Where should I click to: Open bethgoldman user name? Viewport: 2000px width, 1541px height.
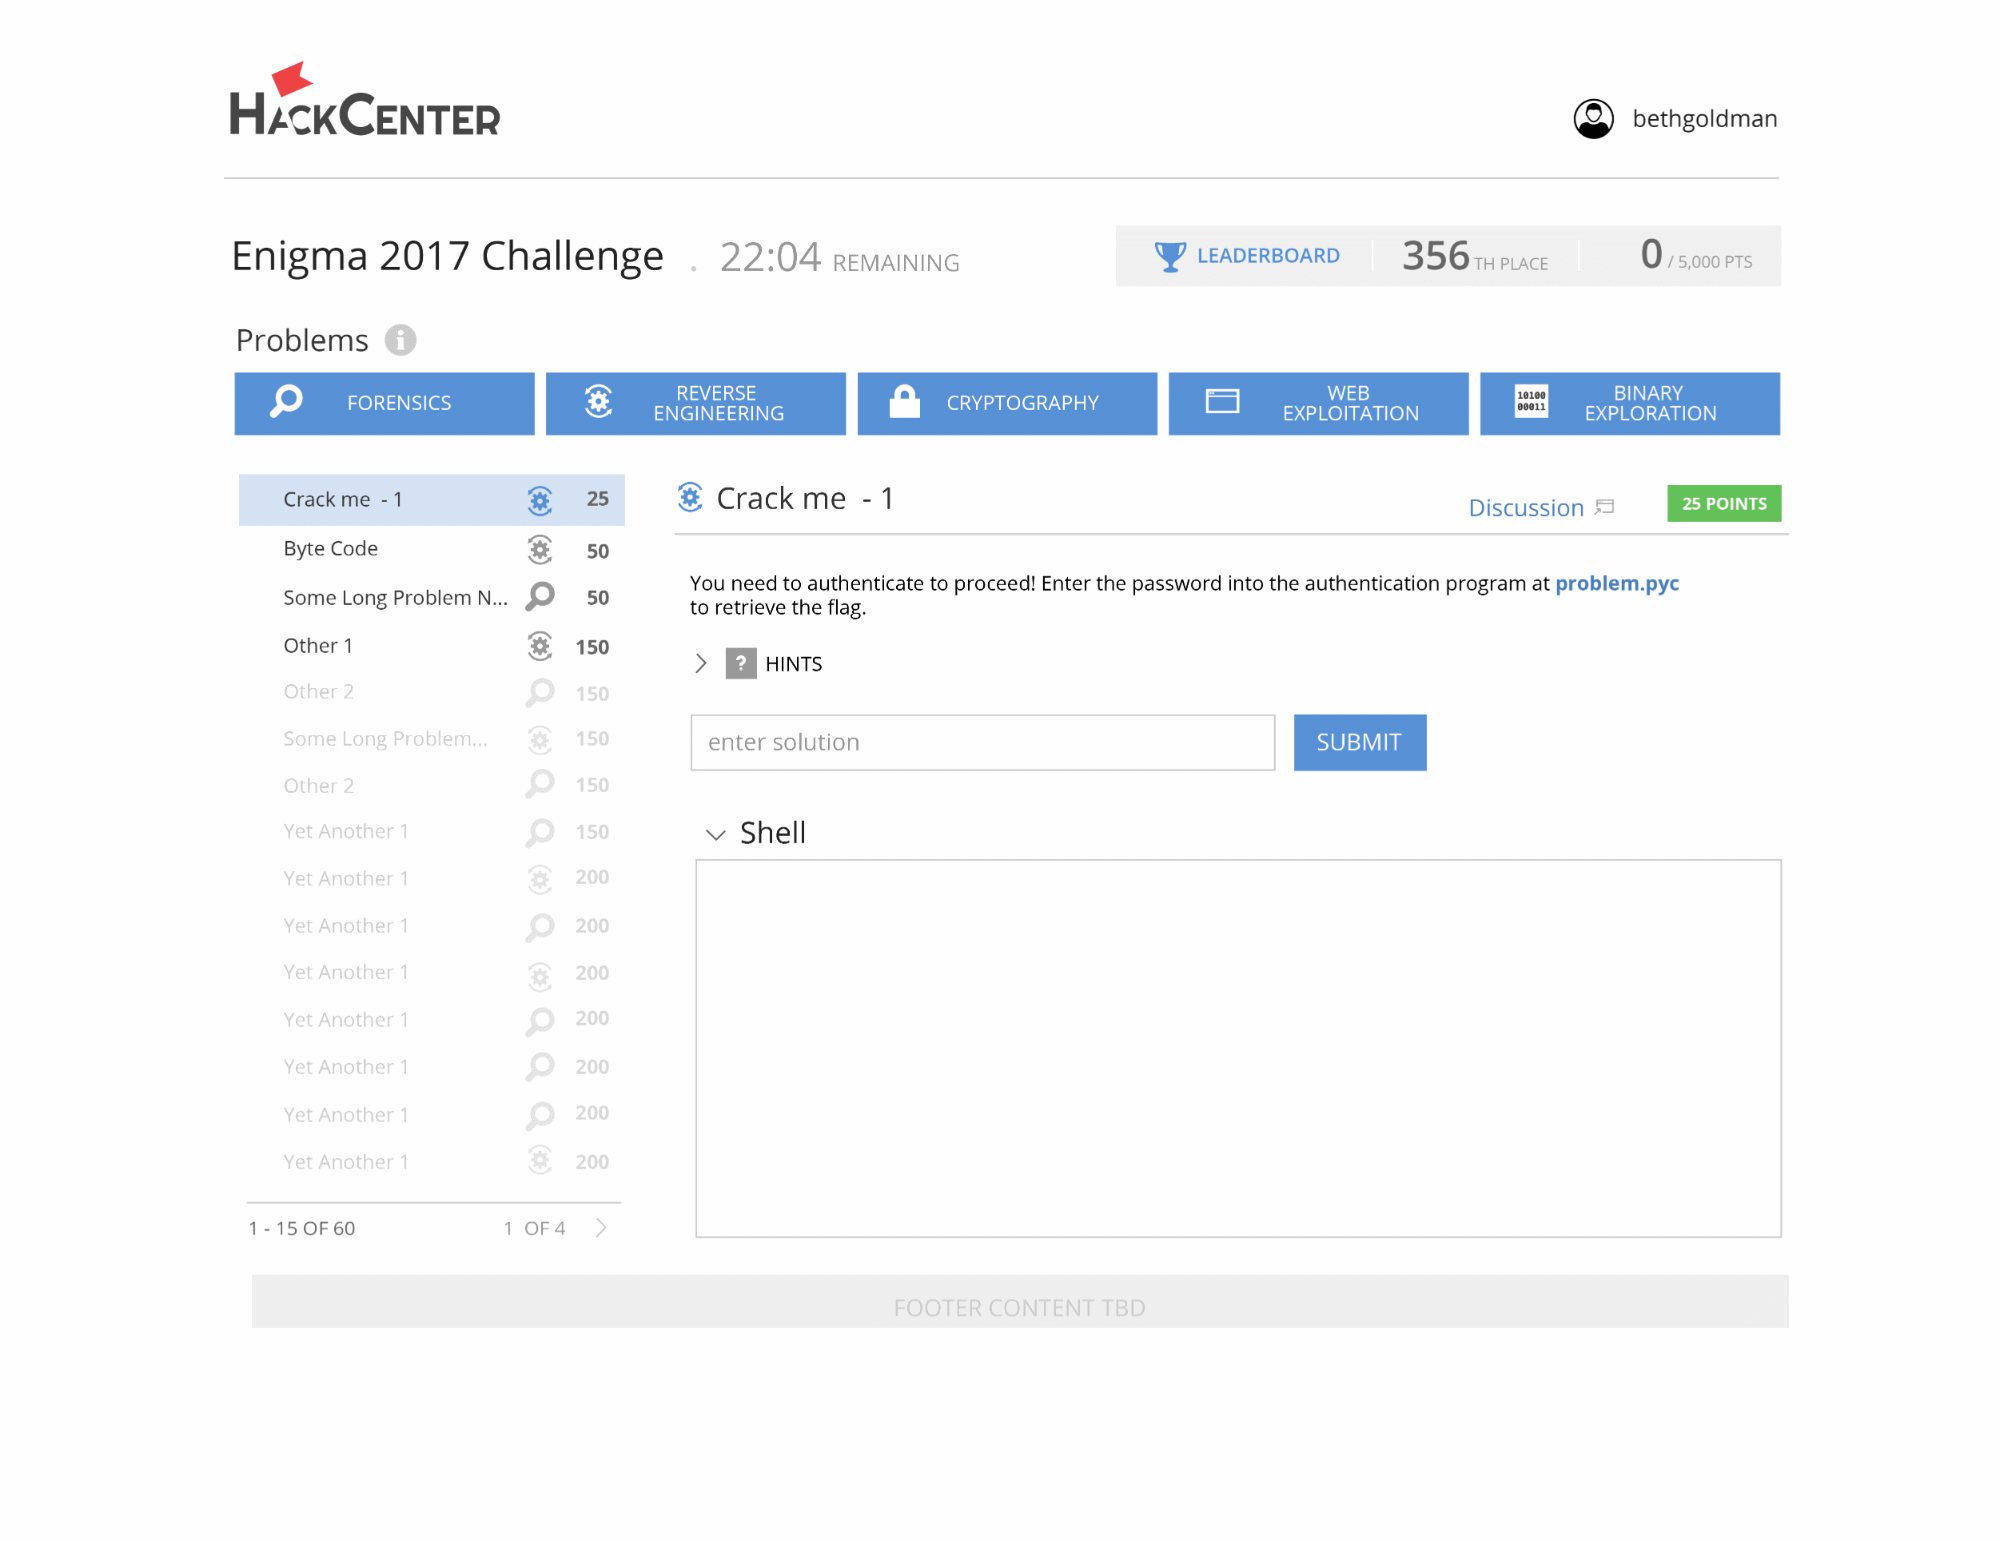[x=1704, y=119]
